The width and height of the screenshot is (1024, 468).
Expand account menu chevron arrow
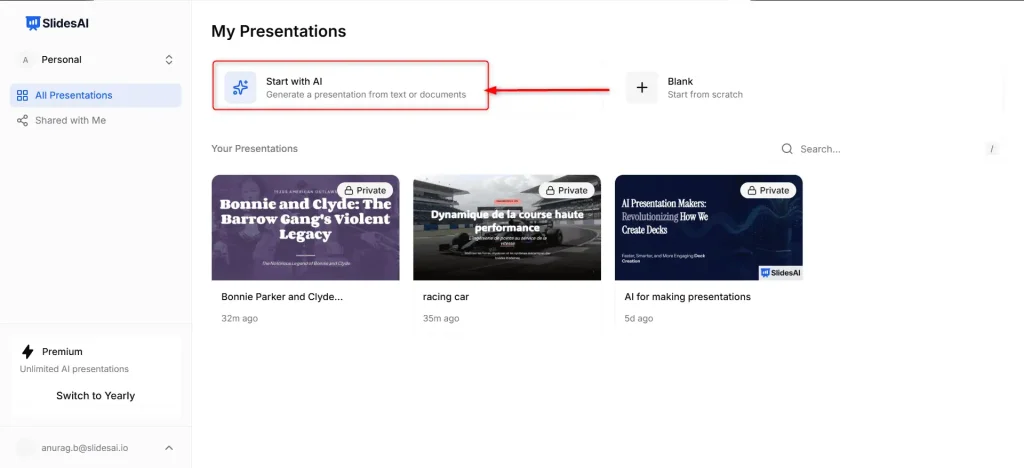tap(168, 448)
